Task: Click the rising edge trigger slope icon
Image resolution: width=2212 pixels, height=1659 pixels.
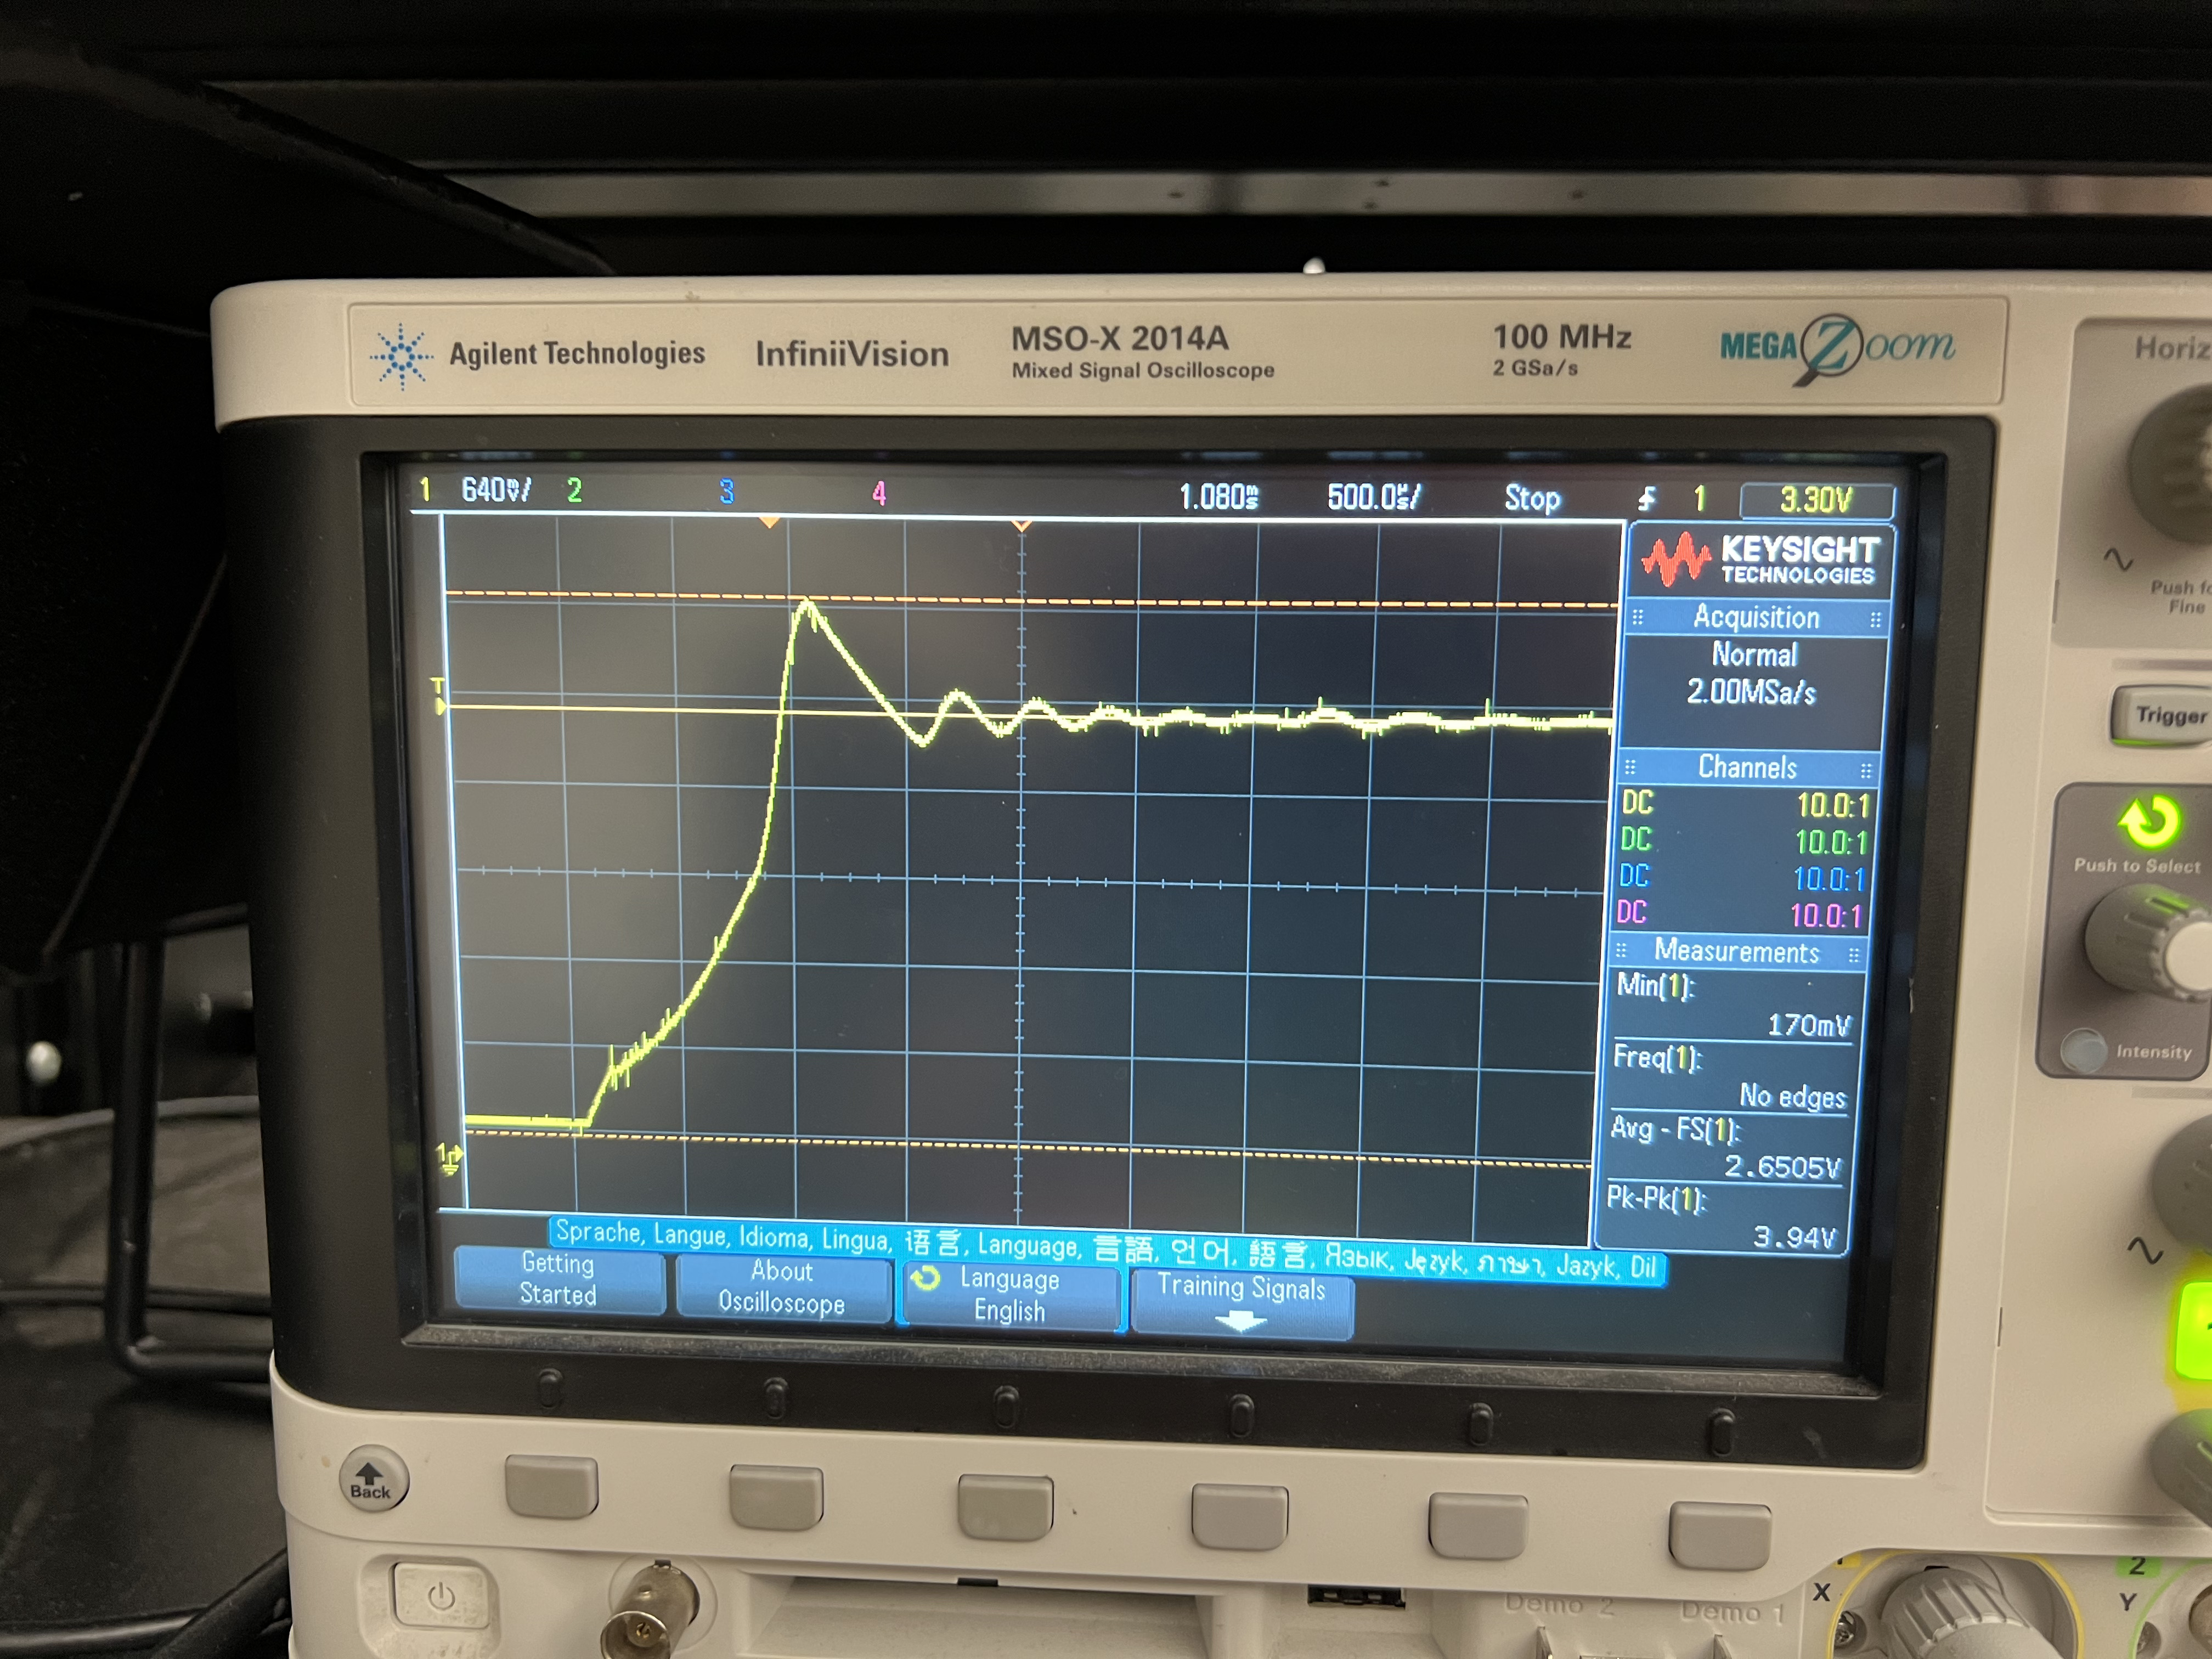Action: (1646, 497)
